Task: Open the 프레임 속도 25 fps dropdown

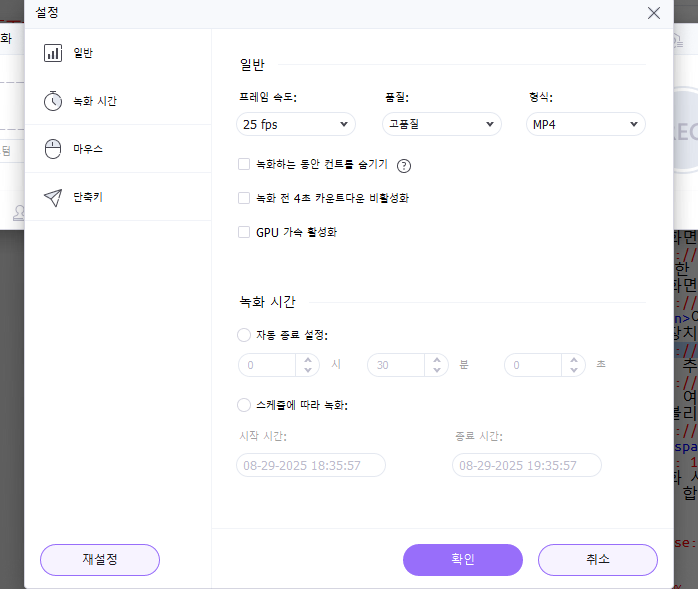Action: [x=296, y=124]
